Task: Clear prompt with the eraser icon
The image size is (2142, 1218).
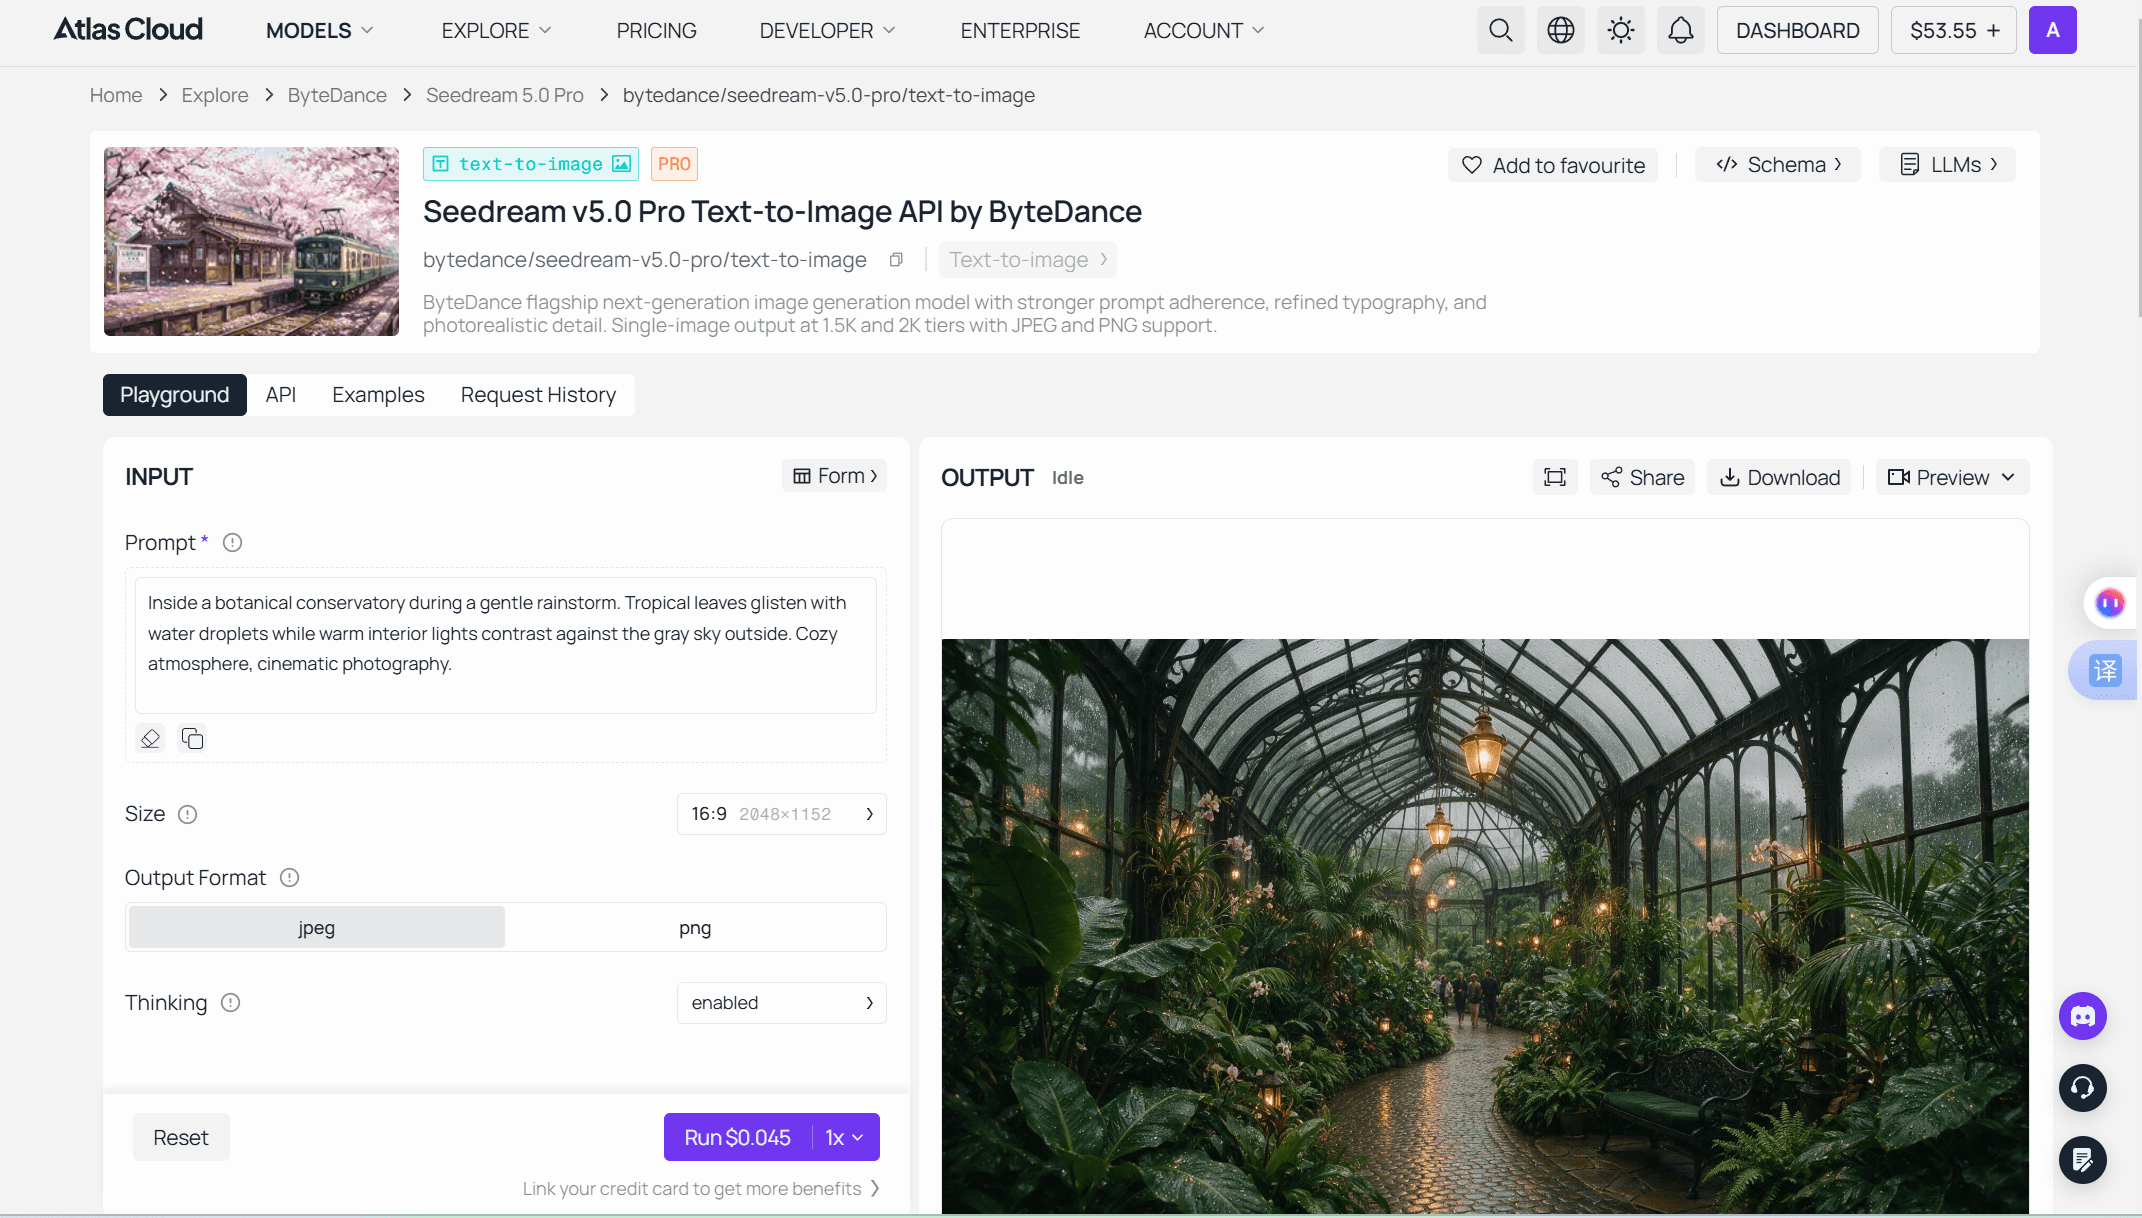Action: (150, 739)
